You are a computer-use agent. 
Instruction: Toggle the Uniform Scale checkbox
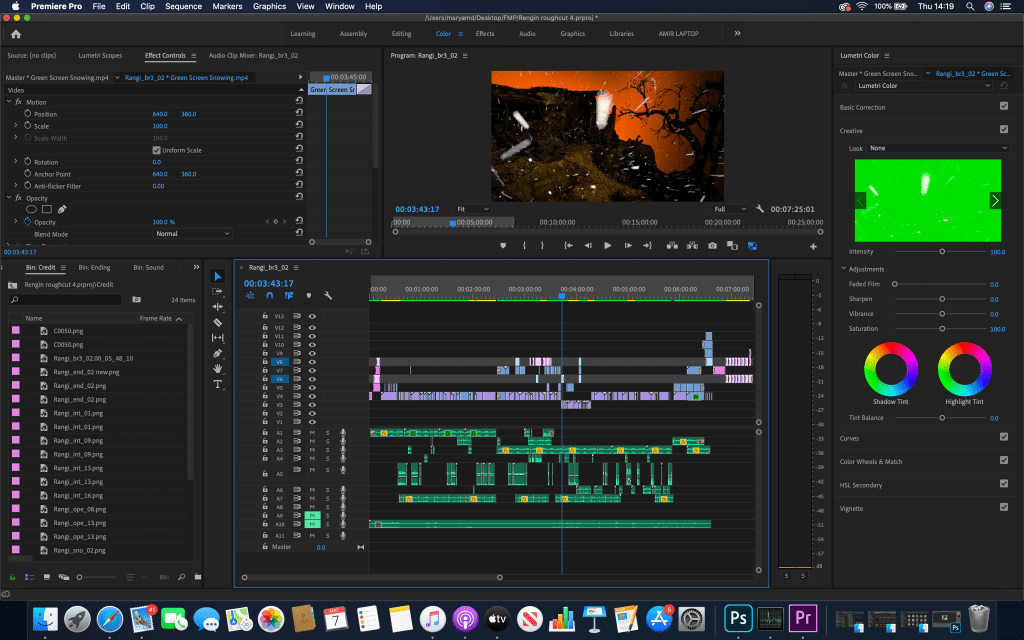point(156,150)
